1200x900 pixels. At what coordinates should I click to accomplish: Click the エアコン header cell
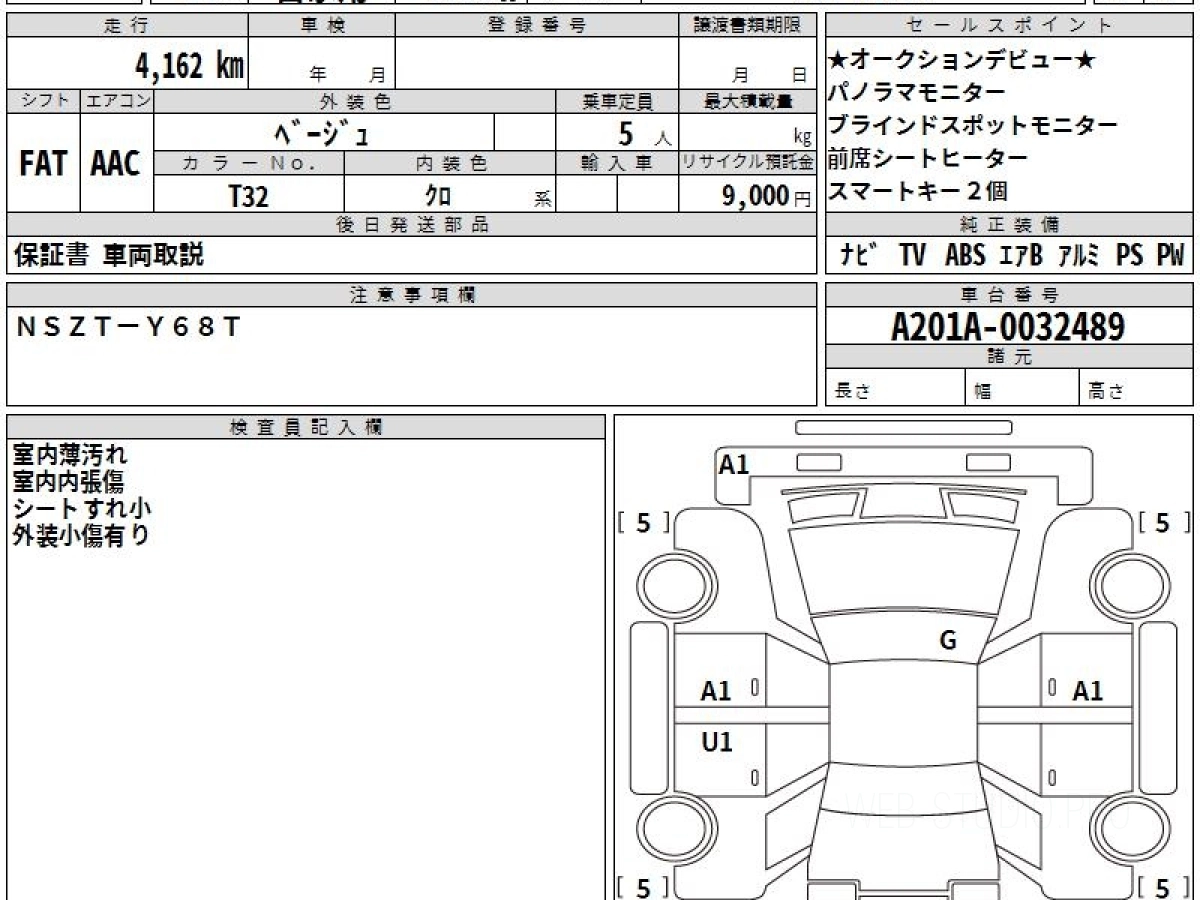(117, 101)
